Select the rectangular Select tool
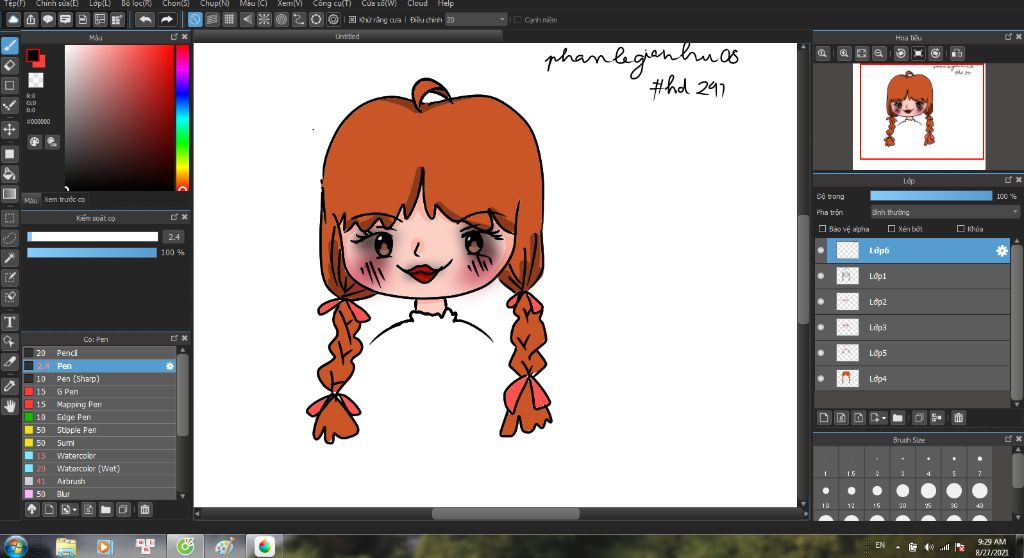Image resolution: width=1024 pixels, height=558 pixels. 10,218
